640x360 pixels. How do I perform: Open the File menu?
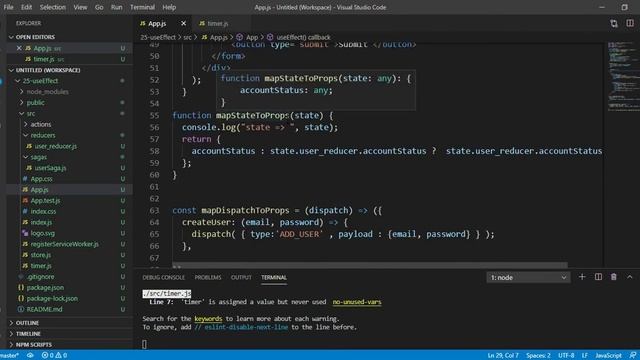8,7
